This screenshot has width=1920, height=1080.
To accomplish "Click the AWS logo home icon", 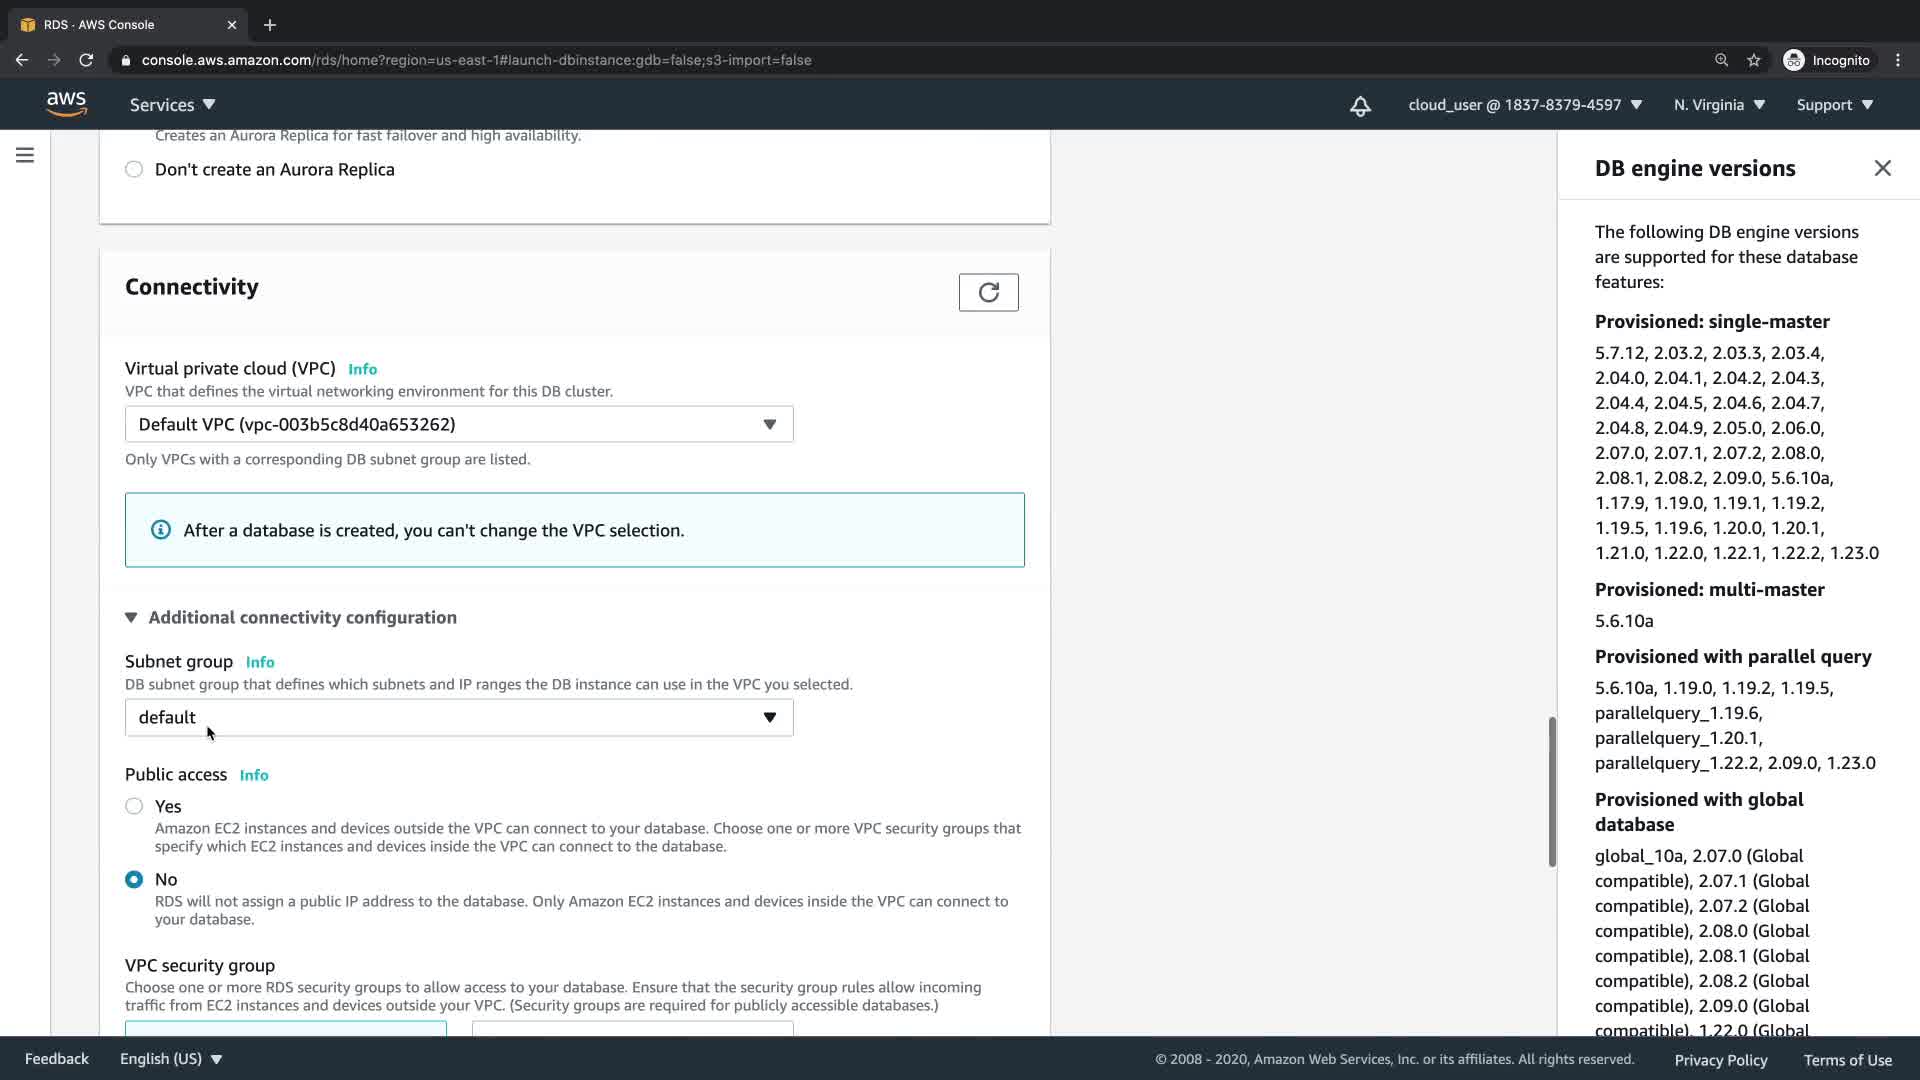I will (x=66, y=104).
